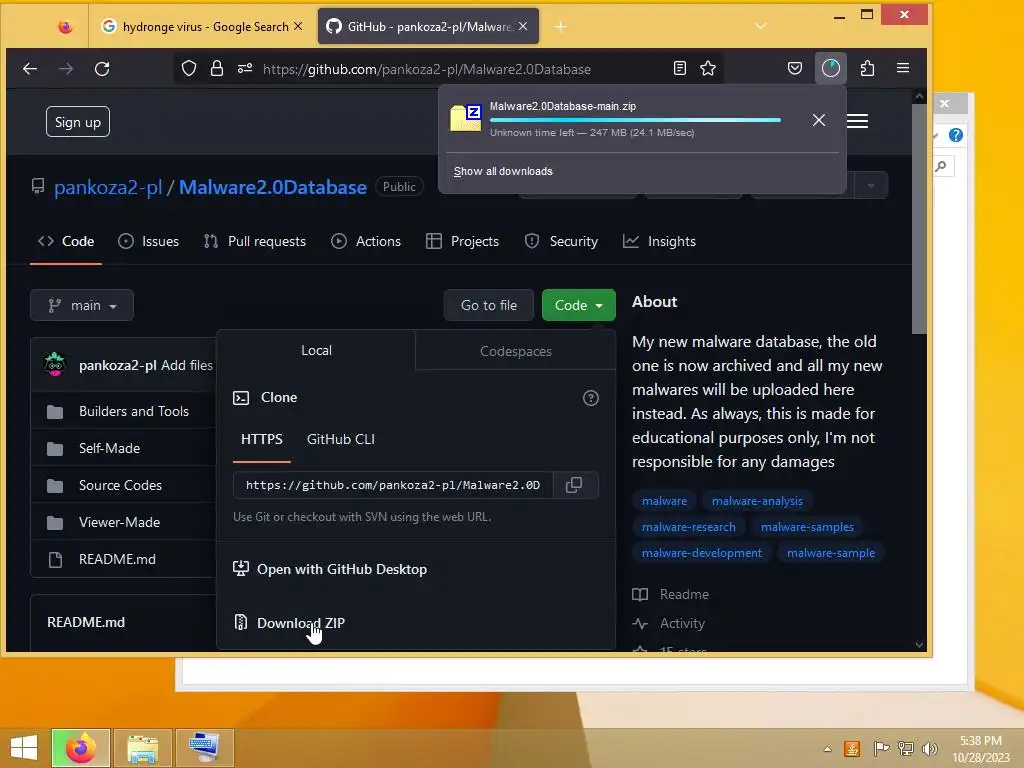Open the pankoza2-pl owner link
The height and width of the screenshot is (768, 1024).
[x=108, y=187]
